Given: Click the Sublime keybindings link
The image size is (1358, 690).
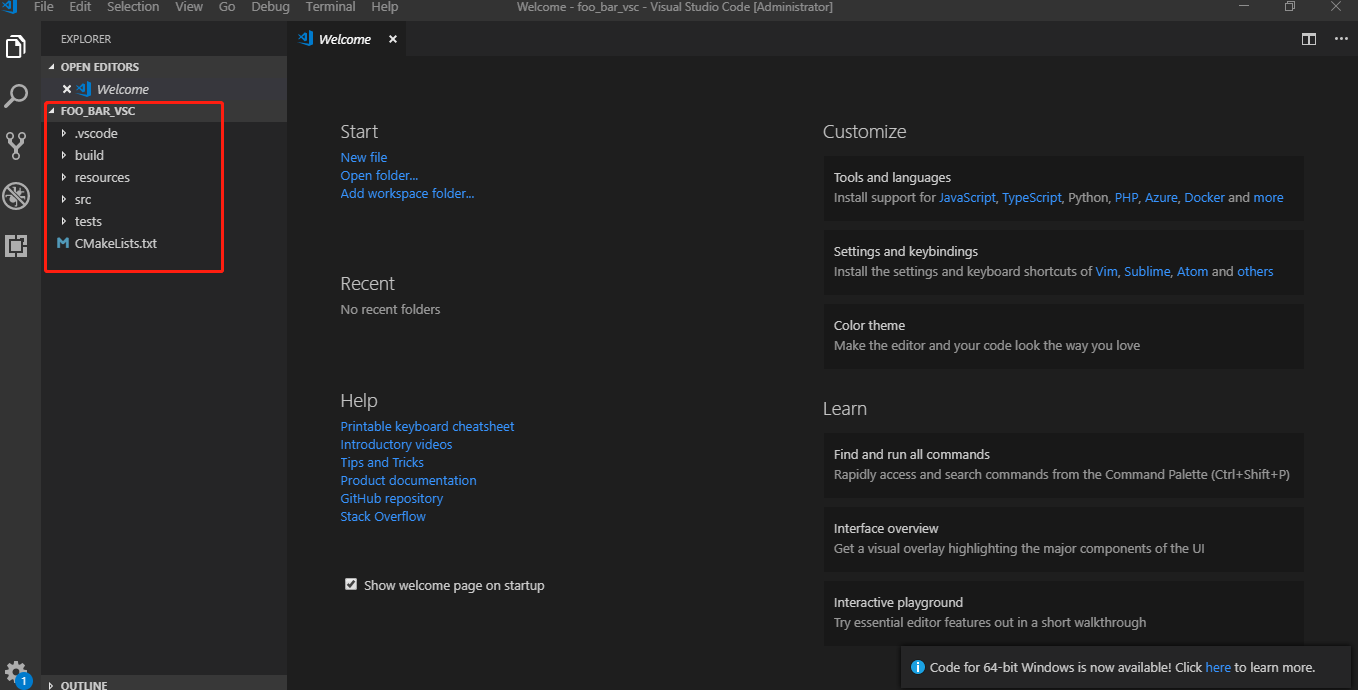Looking at the screenshot, I should point(1147,271).
